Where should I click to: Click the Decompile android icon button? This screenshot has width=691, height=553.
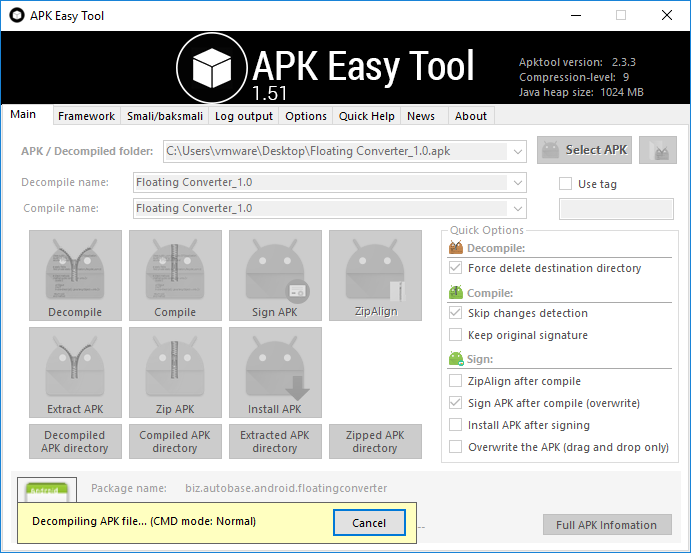(75, 275)
